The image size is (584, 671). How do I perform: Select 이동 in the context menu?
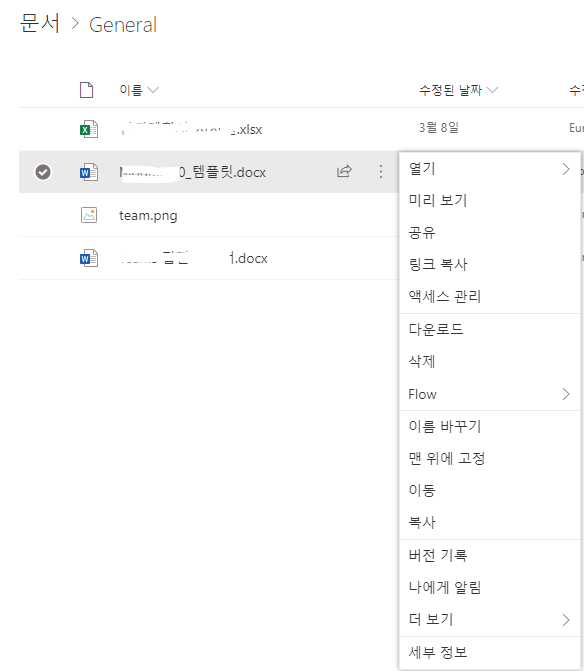click(490, 490)
